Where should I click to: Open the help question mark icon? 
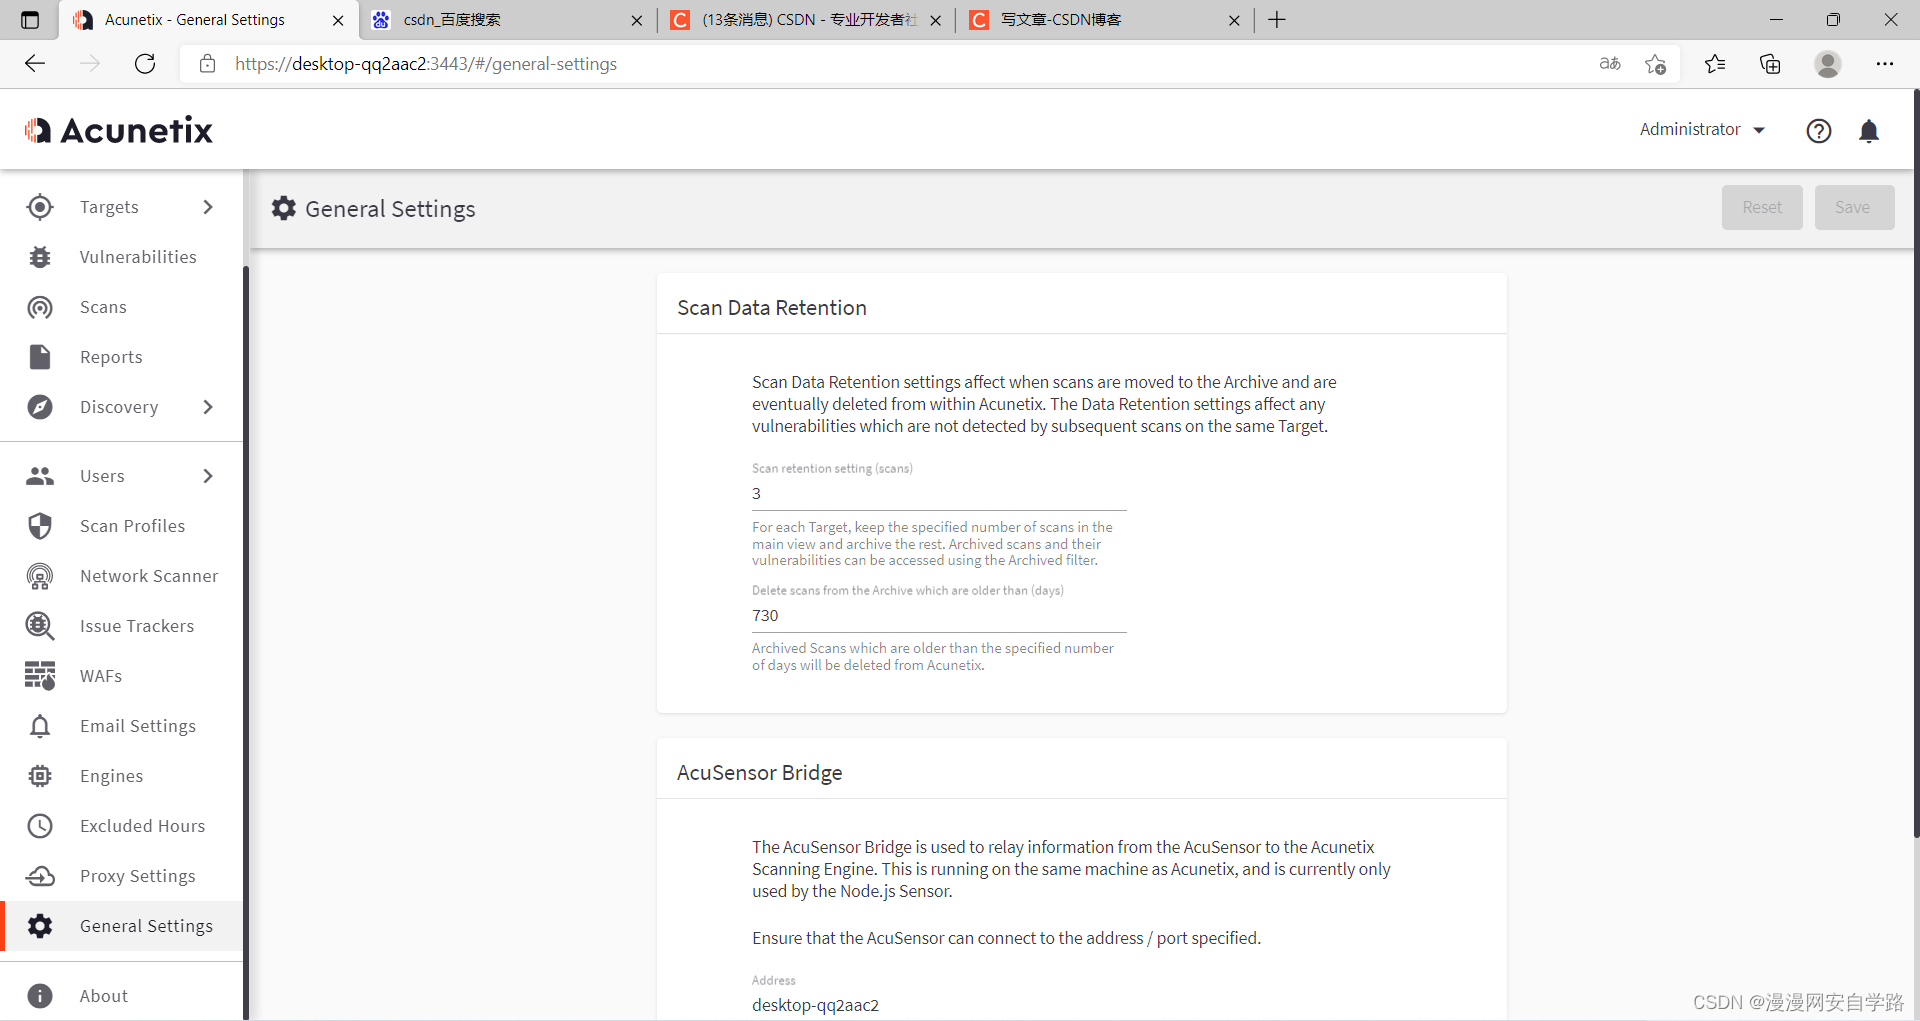[1819, 131]
